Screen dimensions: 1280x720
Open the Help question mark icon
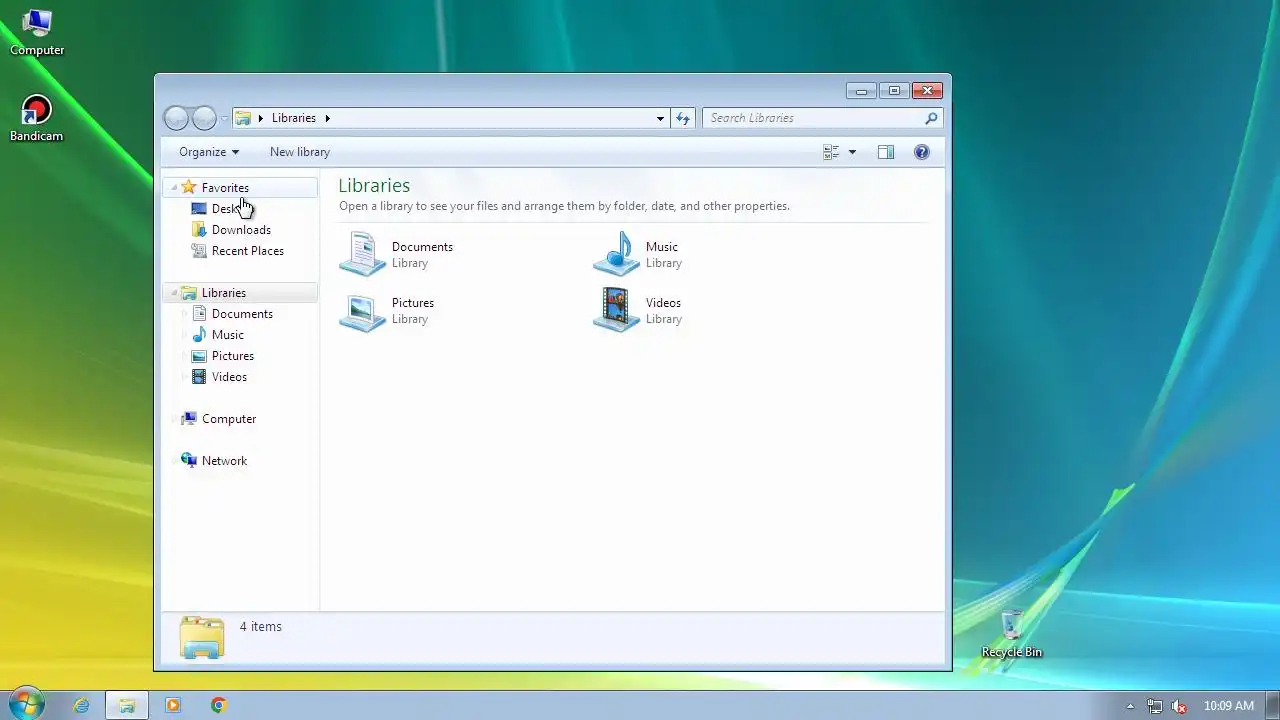click(922, 152)
